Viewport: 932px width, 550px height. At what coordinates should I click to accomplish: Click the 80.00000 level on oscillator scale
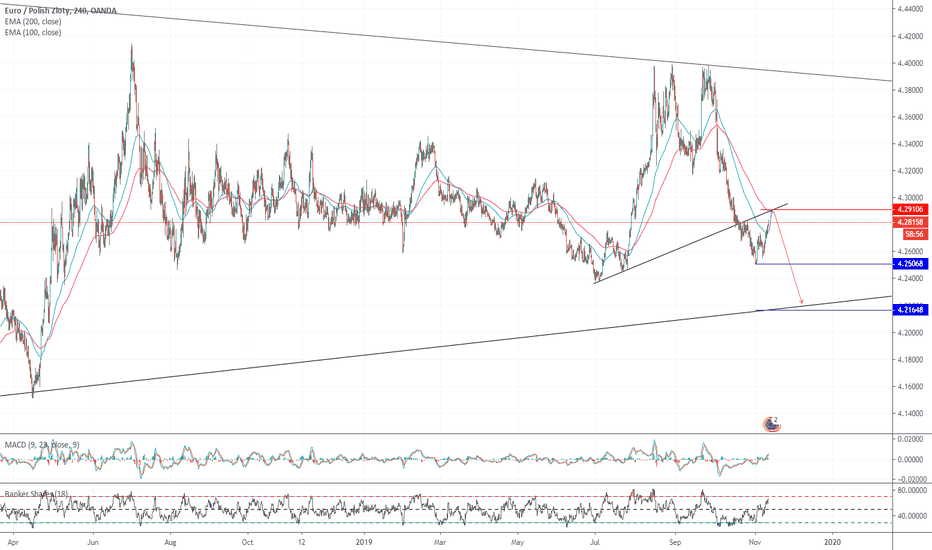909,491
